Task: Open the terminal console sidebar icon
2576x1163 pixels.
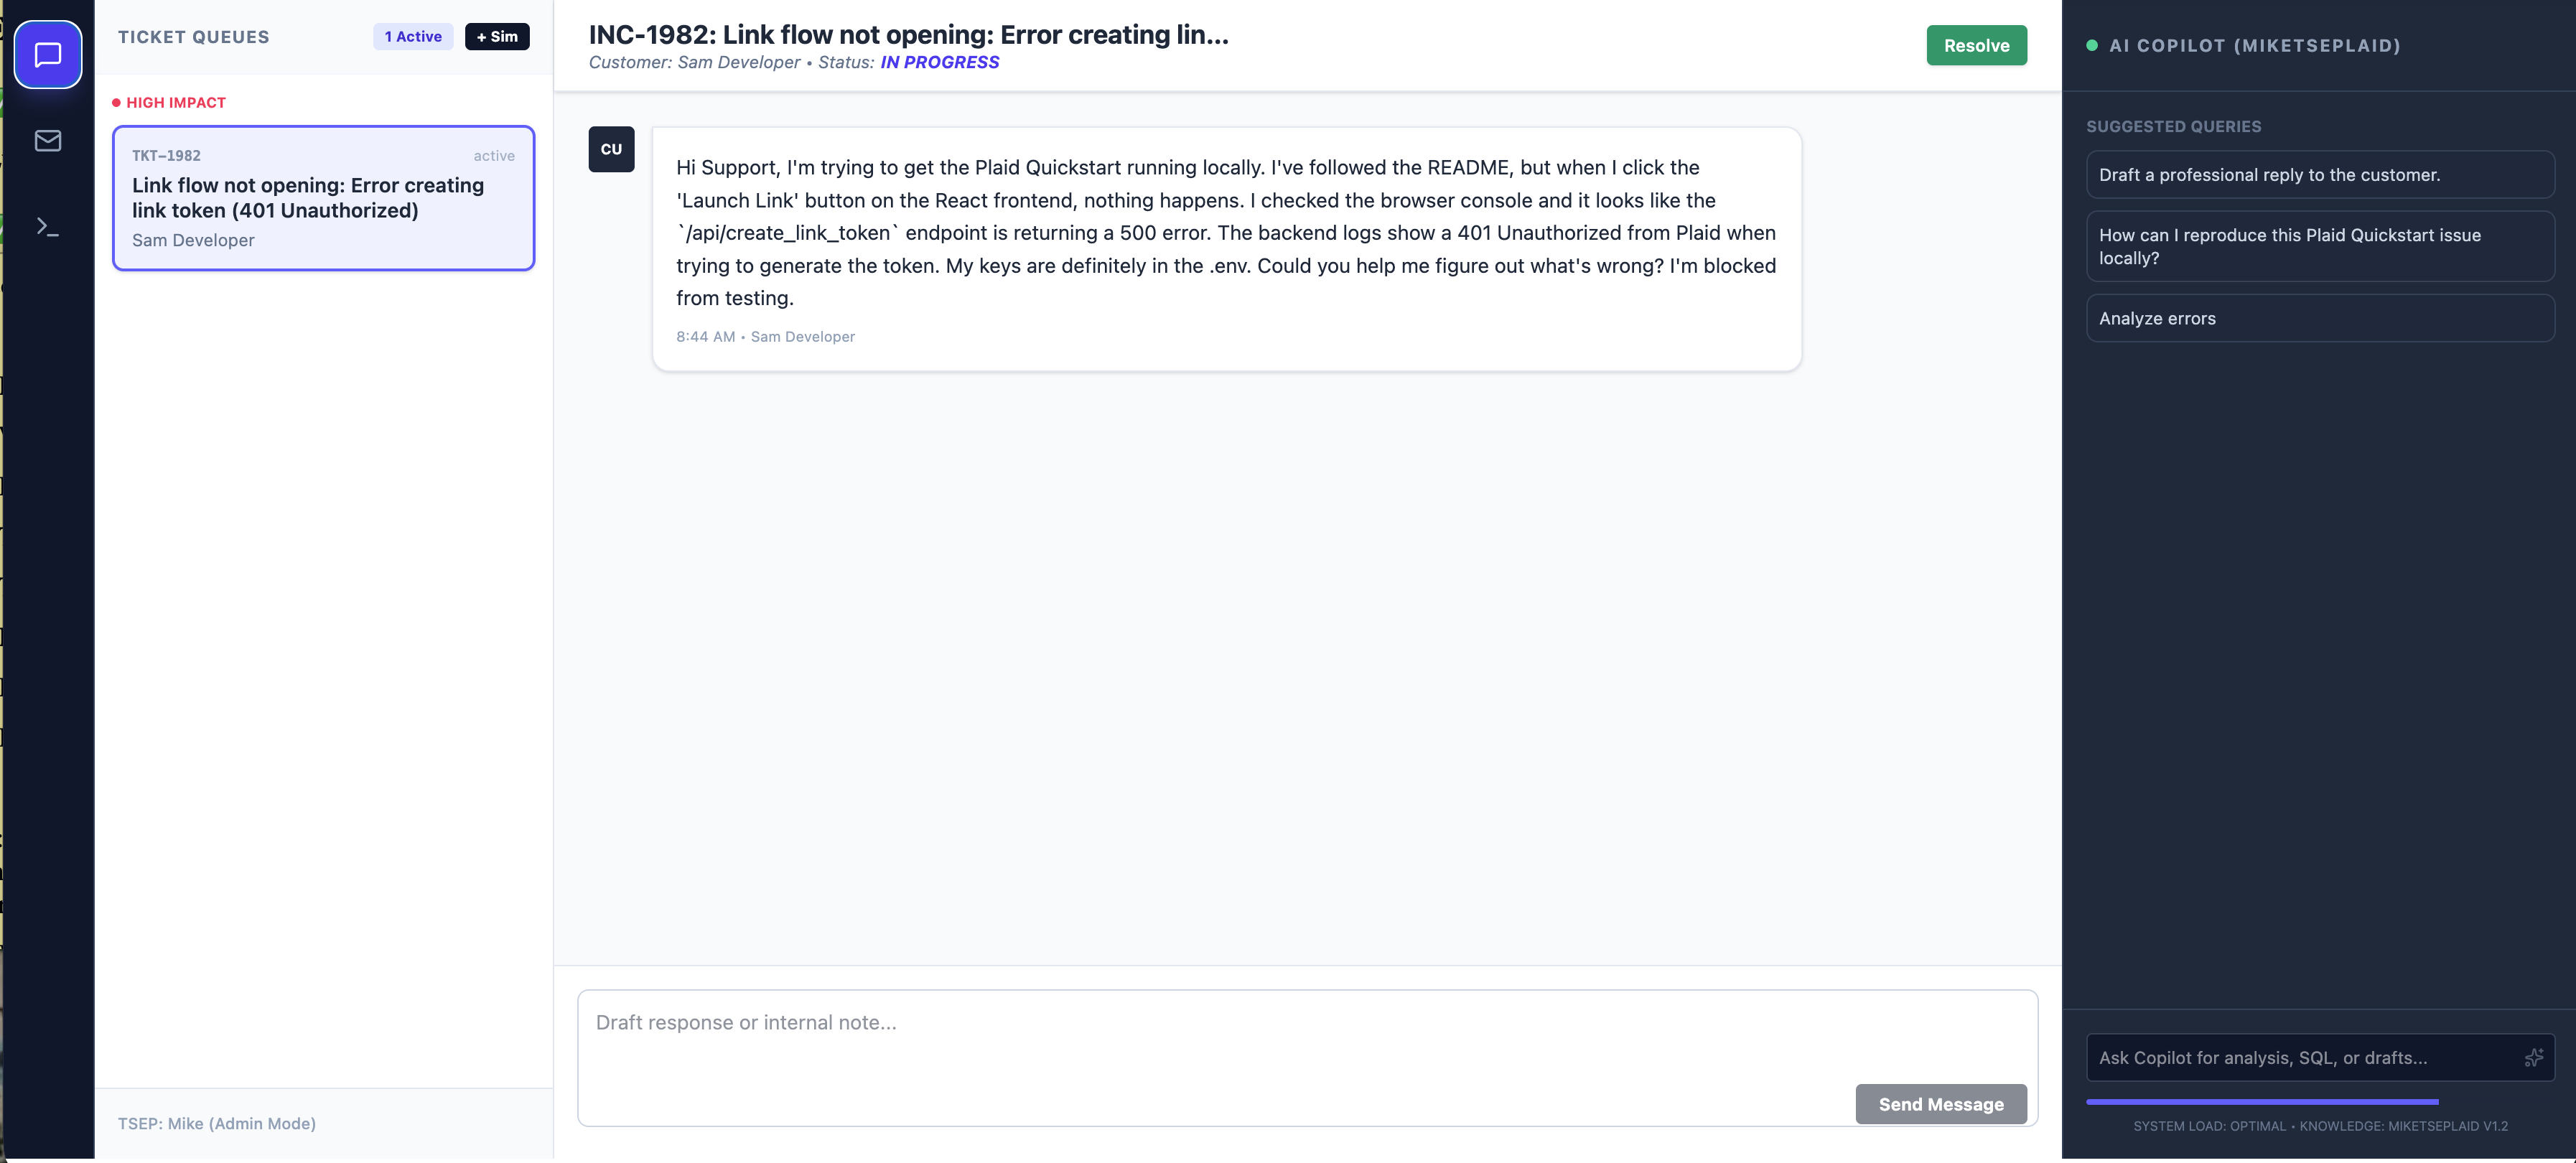Action: [48, 227]
